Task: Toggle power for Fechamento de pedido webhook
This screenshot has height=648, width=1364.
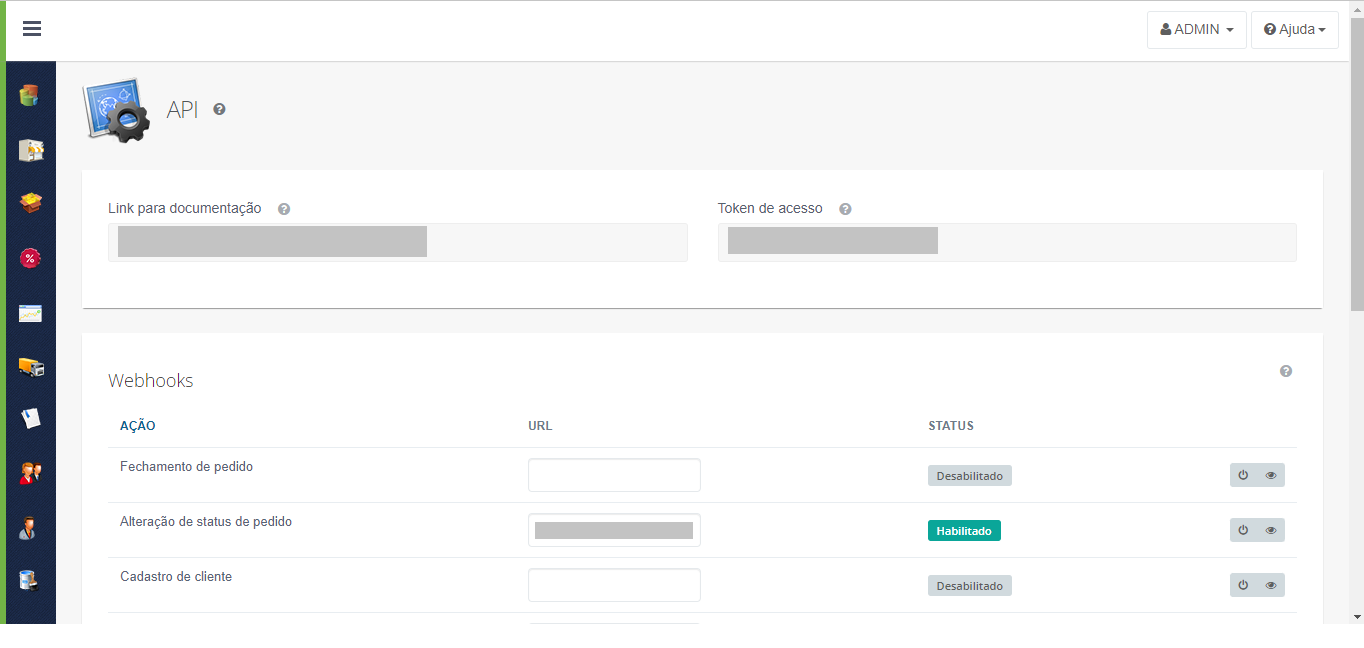Action: coord(1243,475)
